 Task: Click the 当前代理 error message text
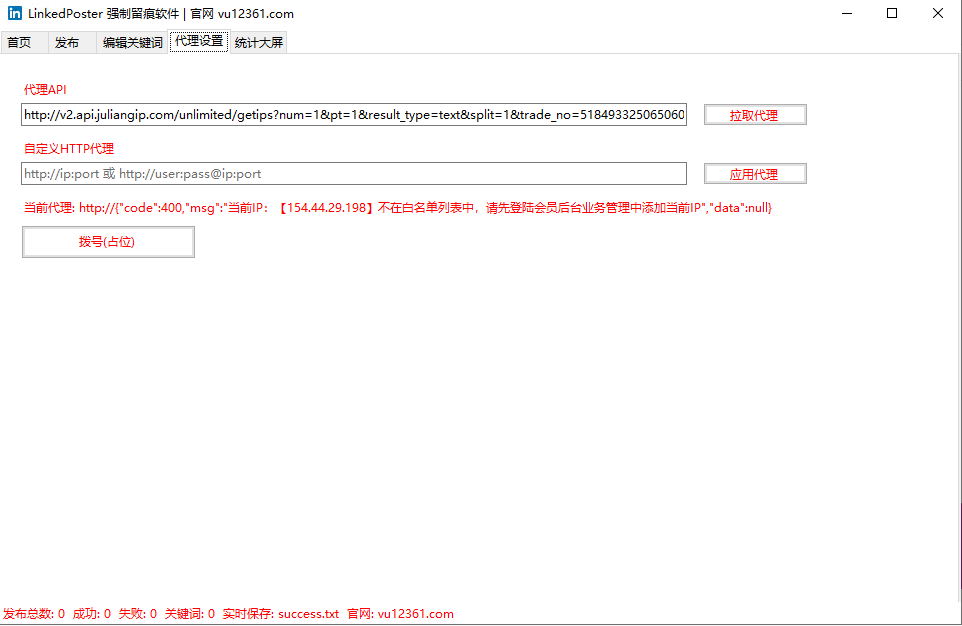tap(398, 208)
